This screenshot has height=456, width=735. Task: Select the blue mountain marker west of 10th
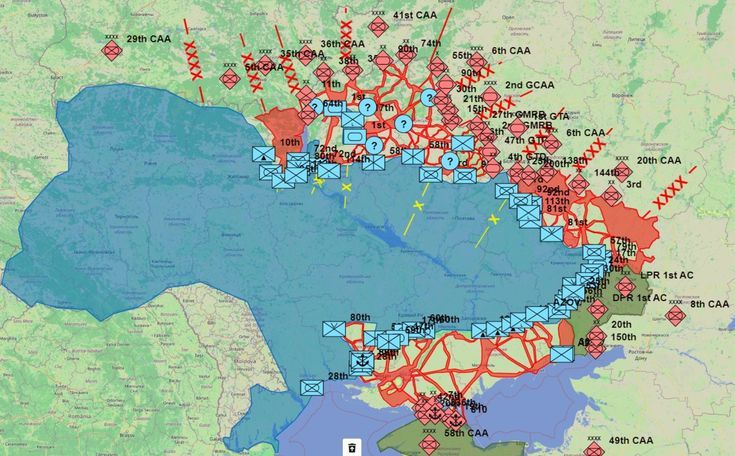pyautogui.click(x=263, y=154)
